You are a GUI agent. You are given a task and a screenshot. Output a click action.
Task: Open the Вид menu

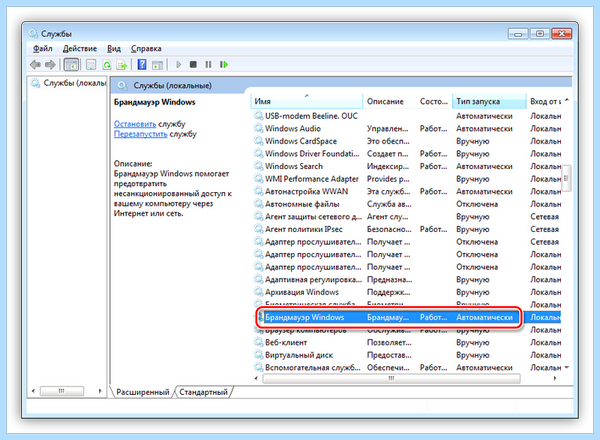(x=114, y=49)
